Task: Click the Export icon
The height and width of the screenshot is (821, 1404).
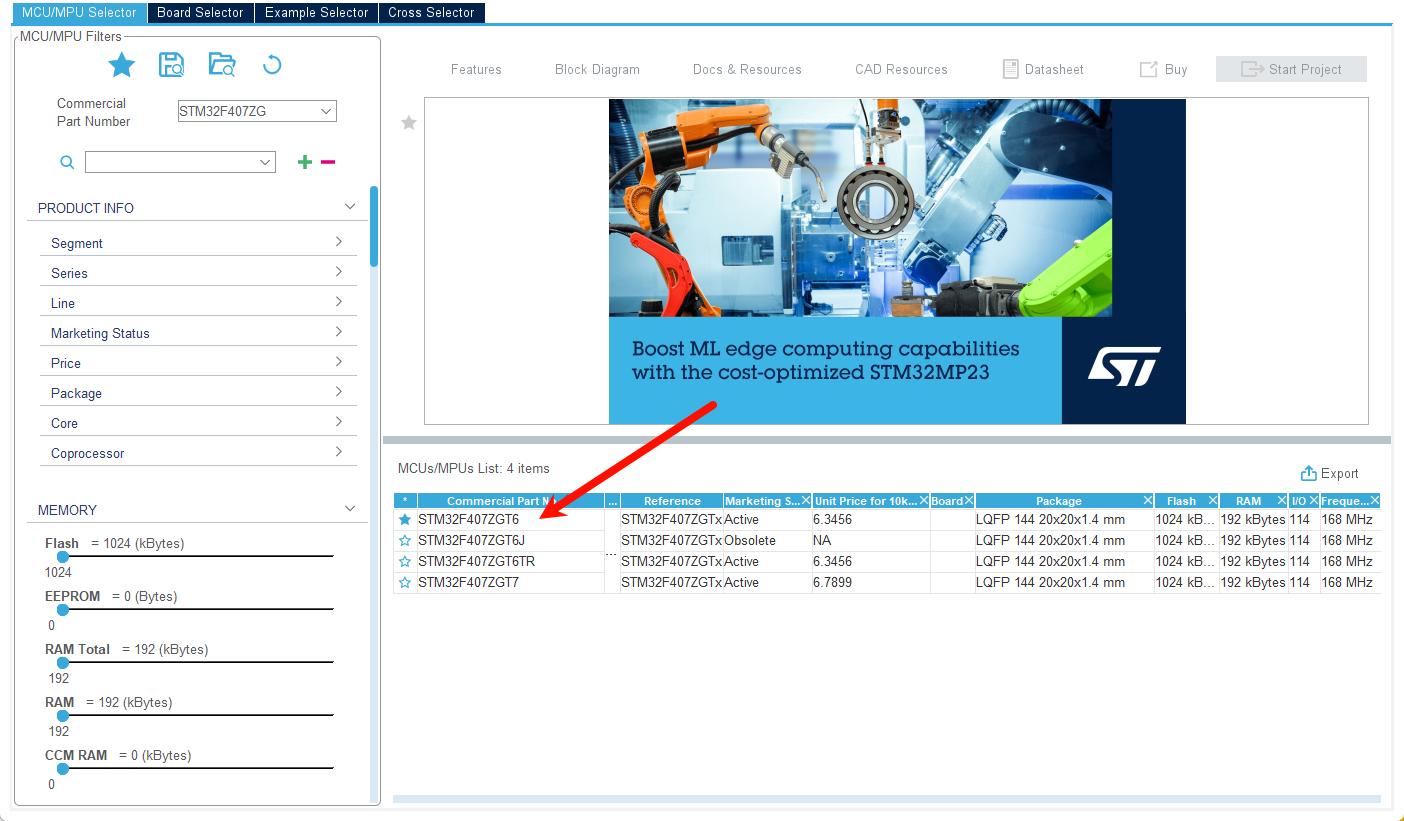Action: (x=1308, y=473)
